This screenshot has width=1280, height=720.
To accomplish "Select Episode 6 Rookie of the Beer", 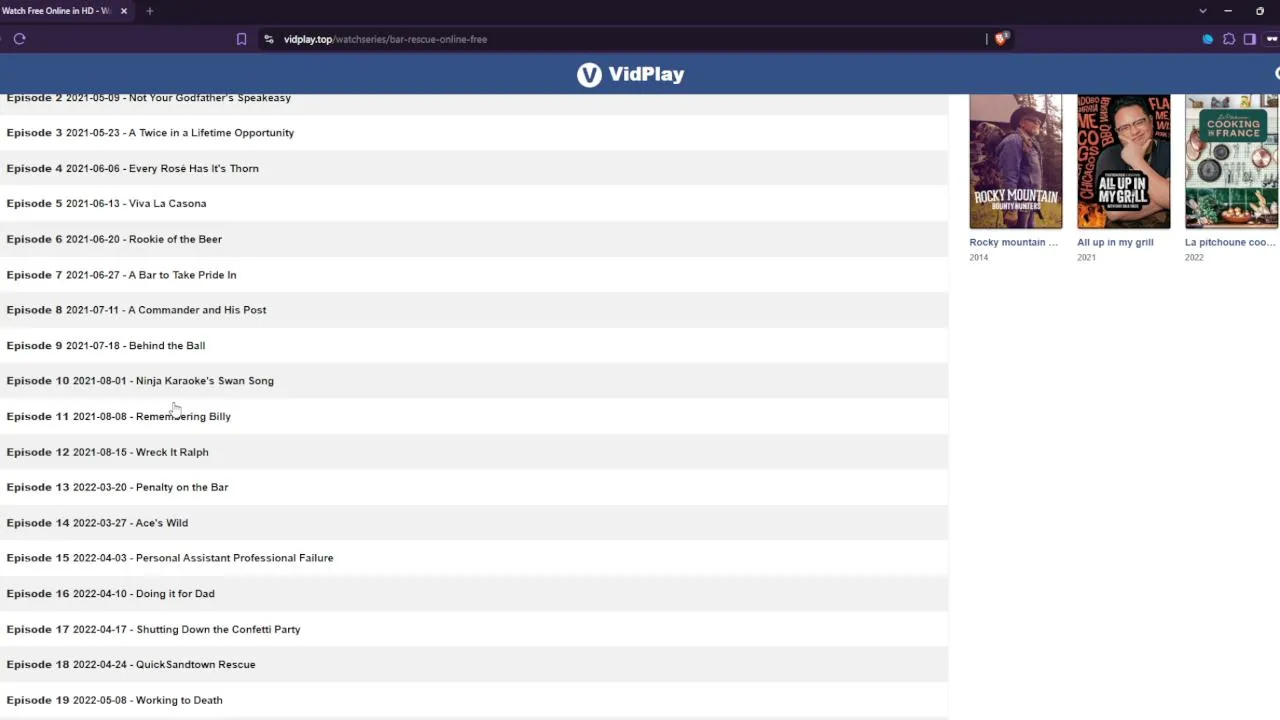I will pyautogui.click(x=474, y=239).
